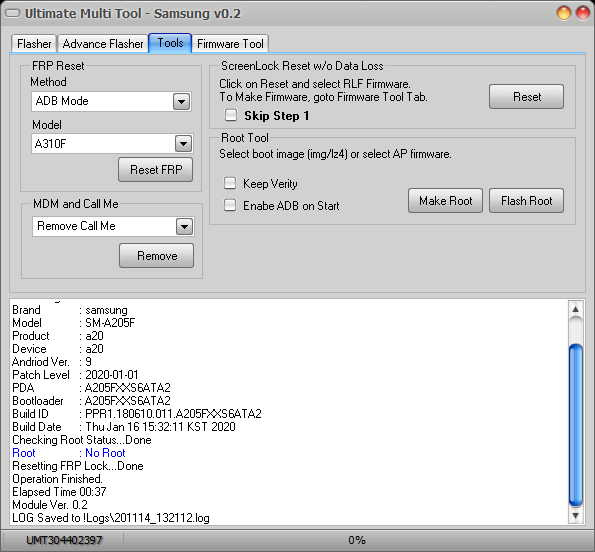Click the 0% progress bar
Image resolution: width=595 pixels, height=552 pixels.
[357, 540]
